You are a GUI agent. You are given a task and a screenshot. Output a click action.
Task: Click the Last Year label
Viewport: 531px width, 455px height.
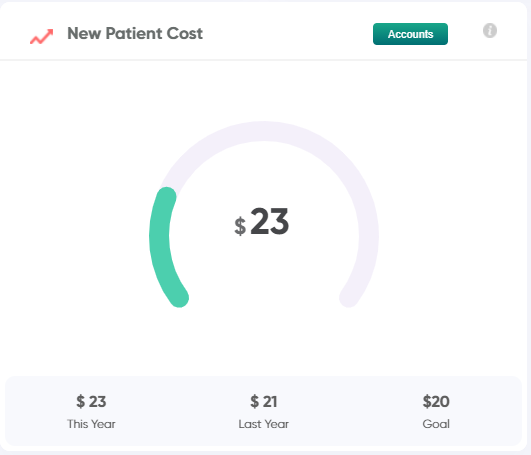[x=263, y=424]
